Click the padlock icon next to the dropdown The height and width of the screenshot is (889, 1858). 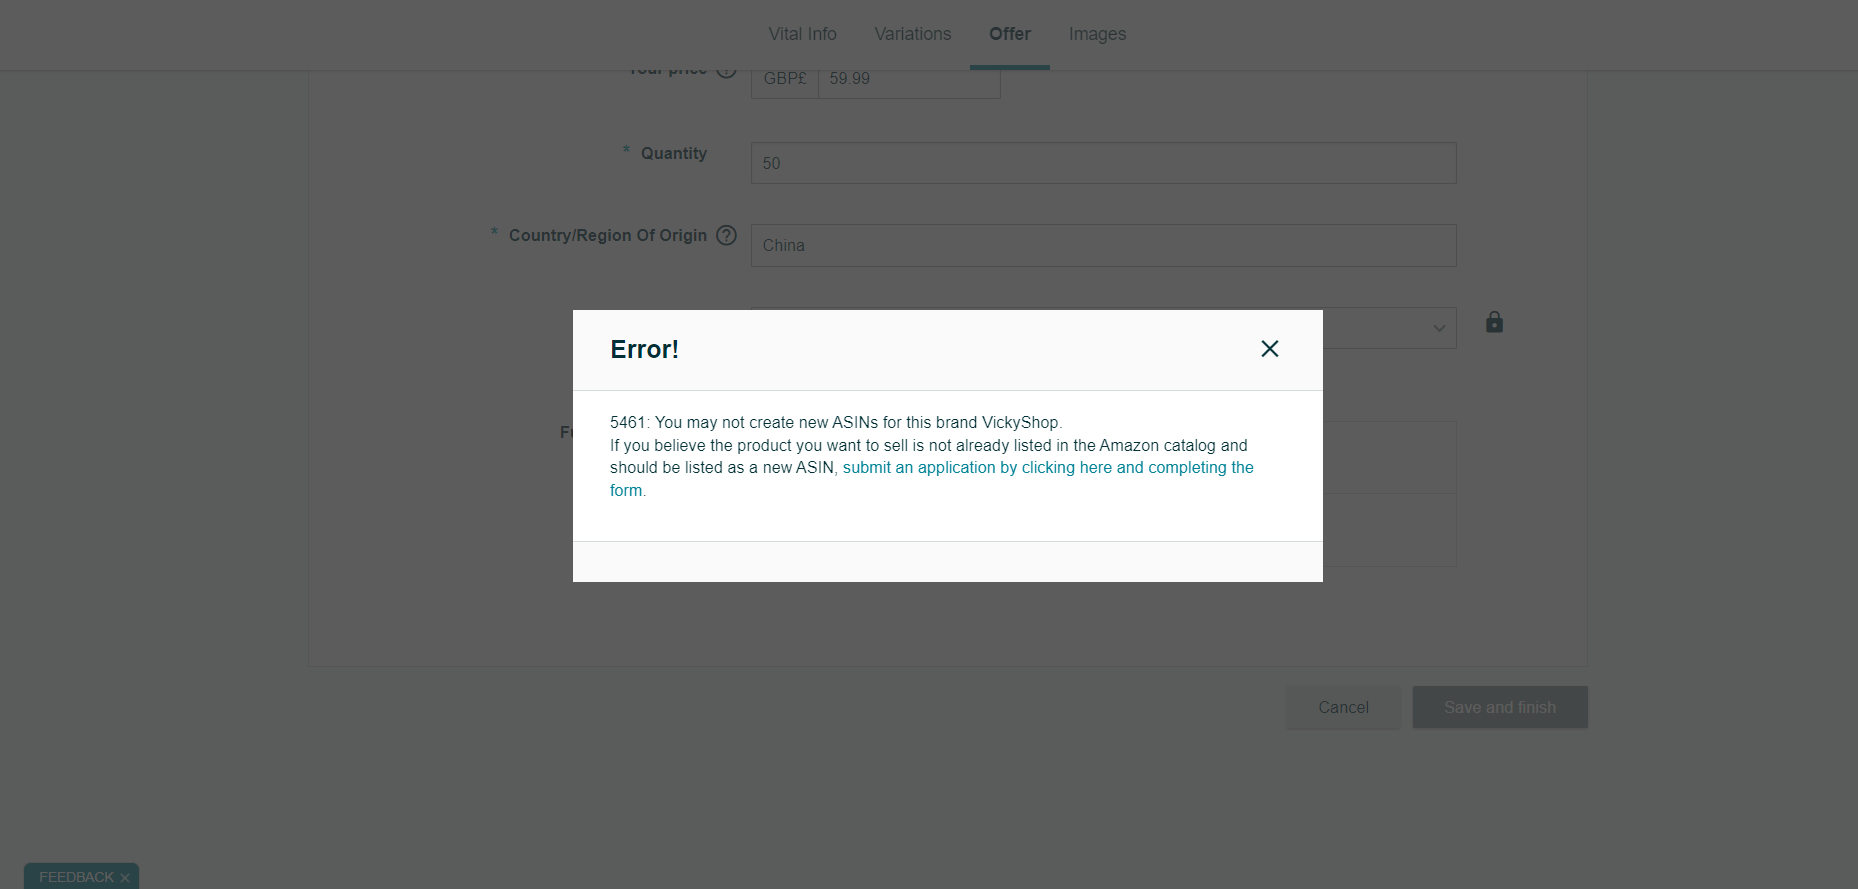point(1494,322)
